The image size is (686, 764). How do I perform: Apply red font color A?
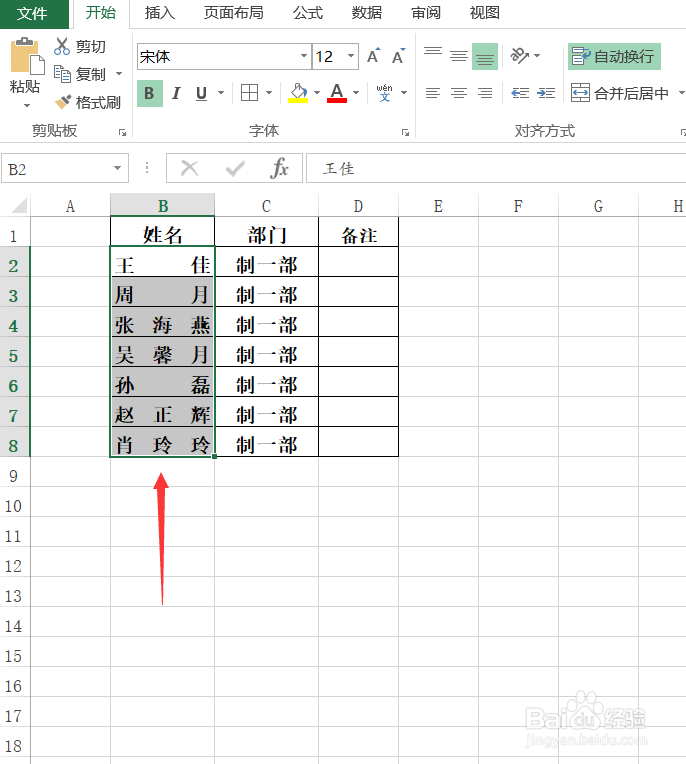click(x=337, y=93)
